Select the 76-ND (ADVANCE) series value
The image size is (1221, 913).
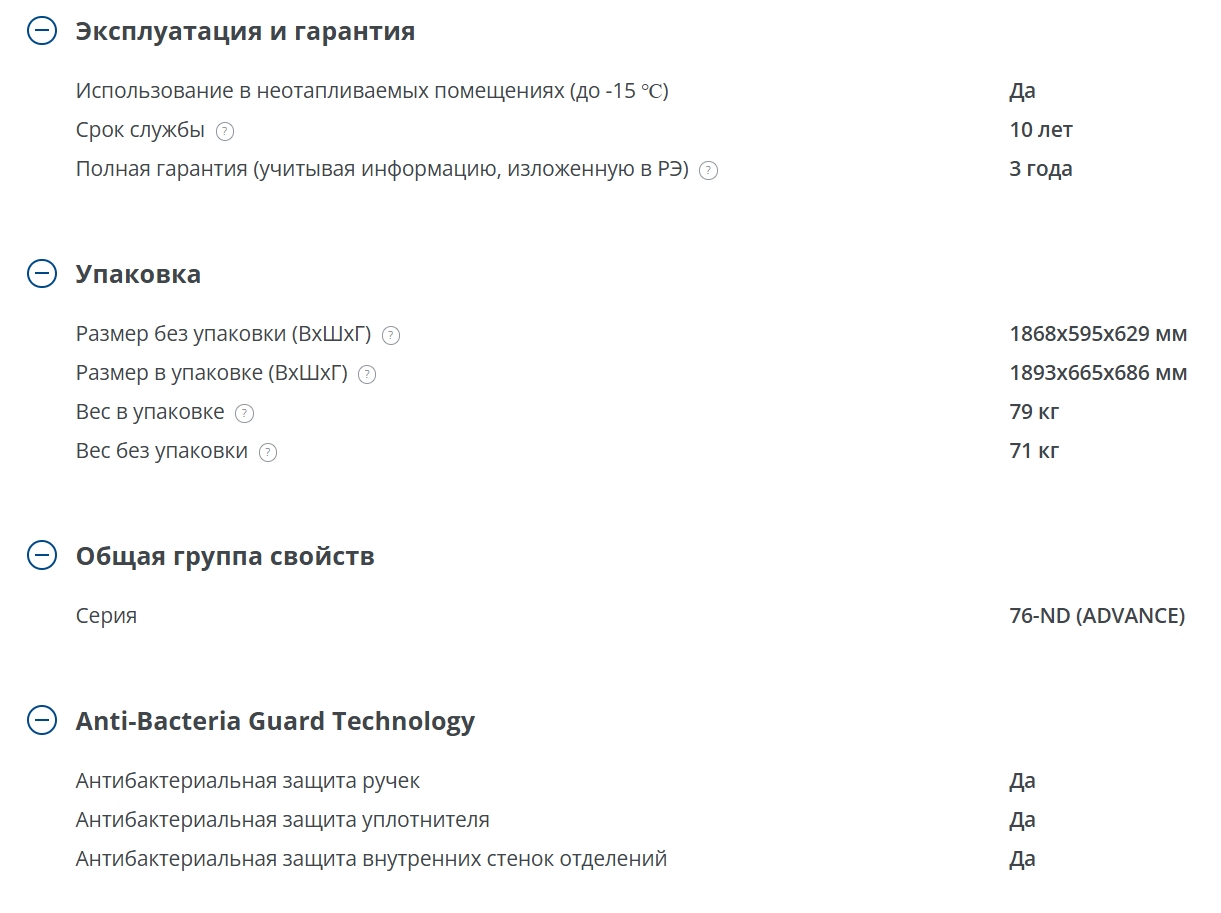click(x=1097, y=615)
